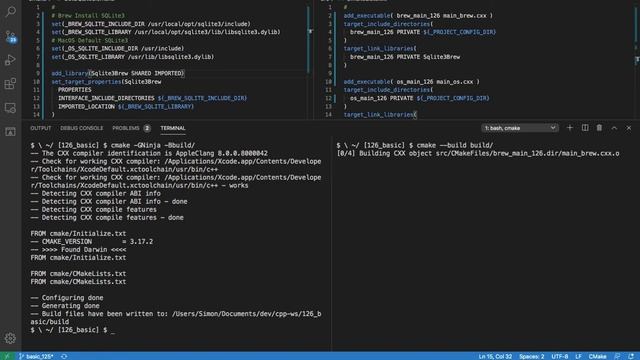Open the terminal selector '1: bash, cmake' dropdown
640x360 pixels.
520,128
